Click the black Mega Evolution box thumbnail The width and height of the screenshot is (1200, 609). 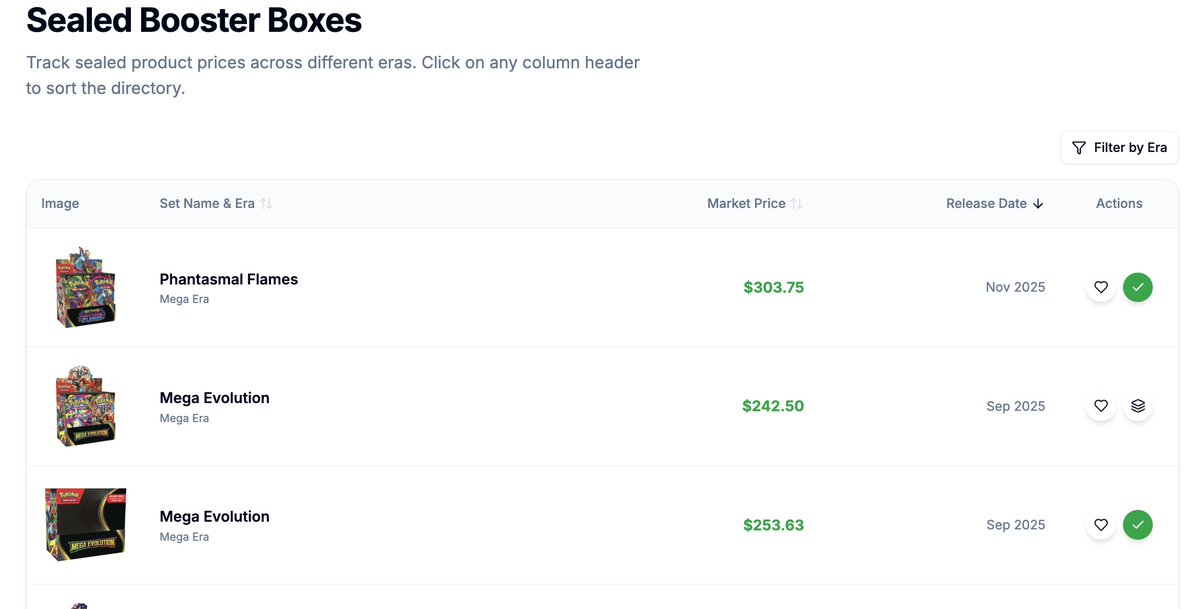85,525
